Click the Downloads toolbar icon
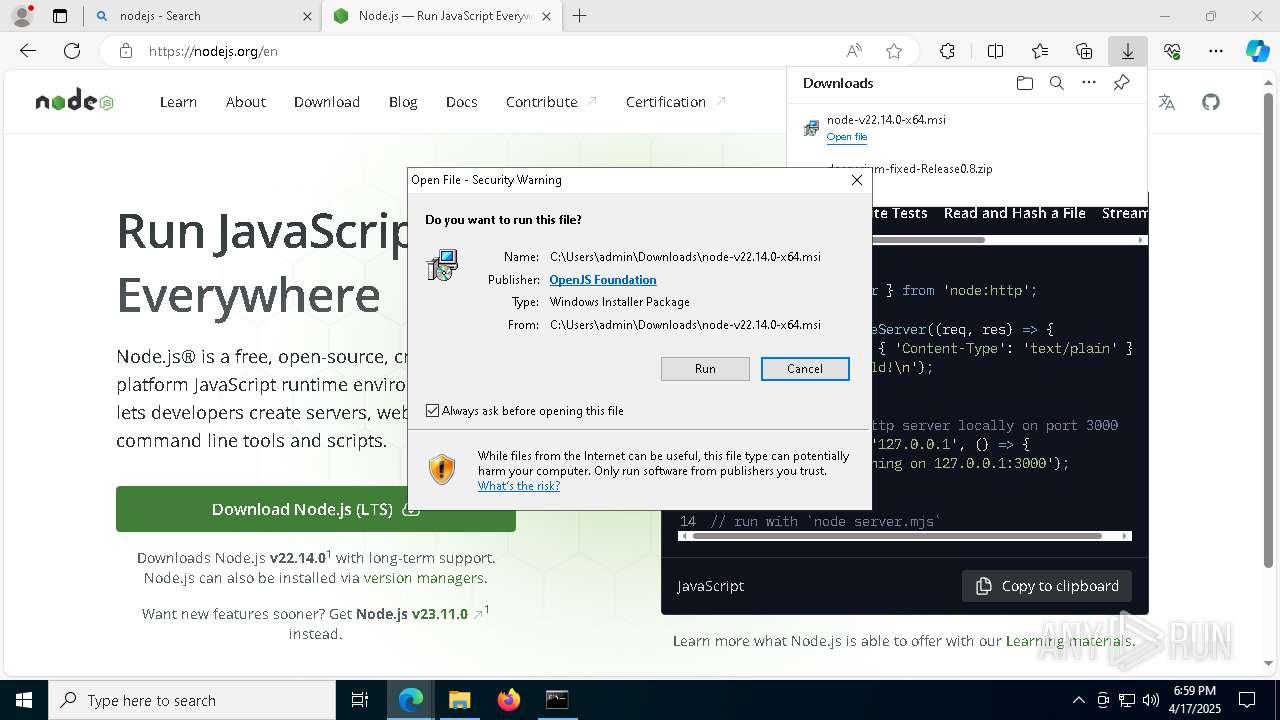Image resolution: width=1280 pixels, height=720 pixels. click(x=1127, y=51)
